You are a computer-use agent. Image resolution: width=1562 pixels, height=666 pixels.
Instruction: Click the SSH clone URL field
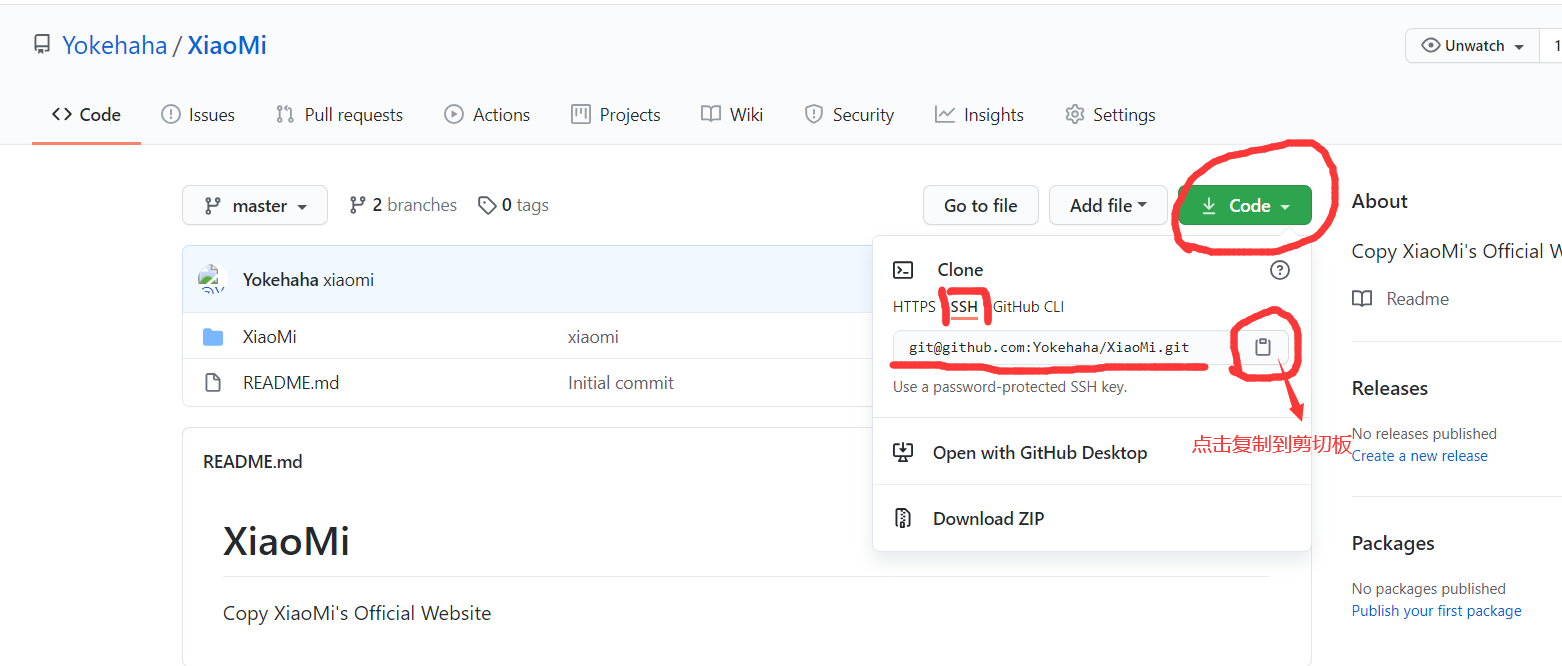tap(1065, 347)
